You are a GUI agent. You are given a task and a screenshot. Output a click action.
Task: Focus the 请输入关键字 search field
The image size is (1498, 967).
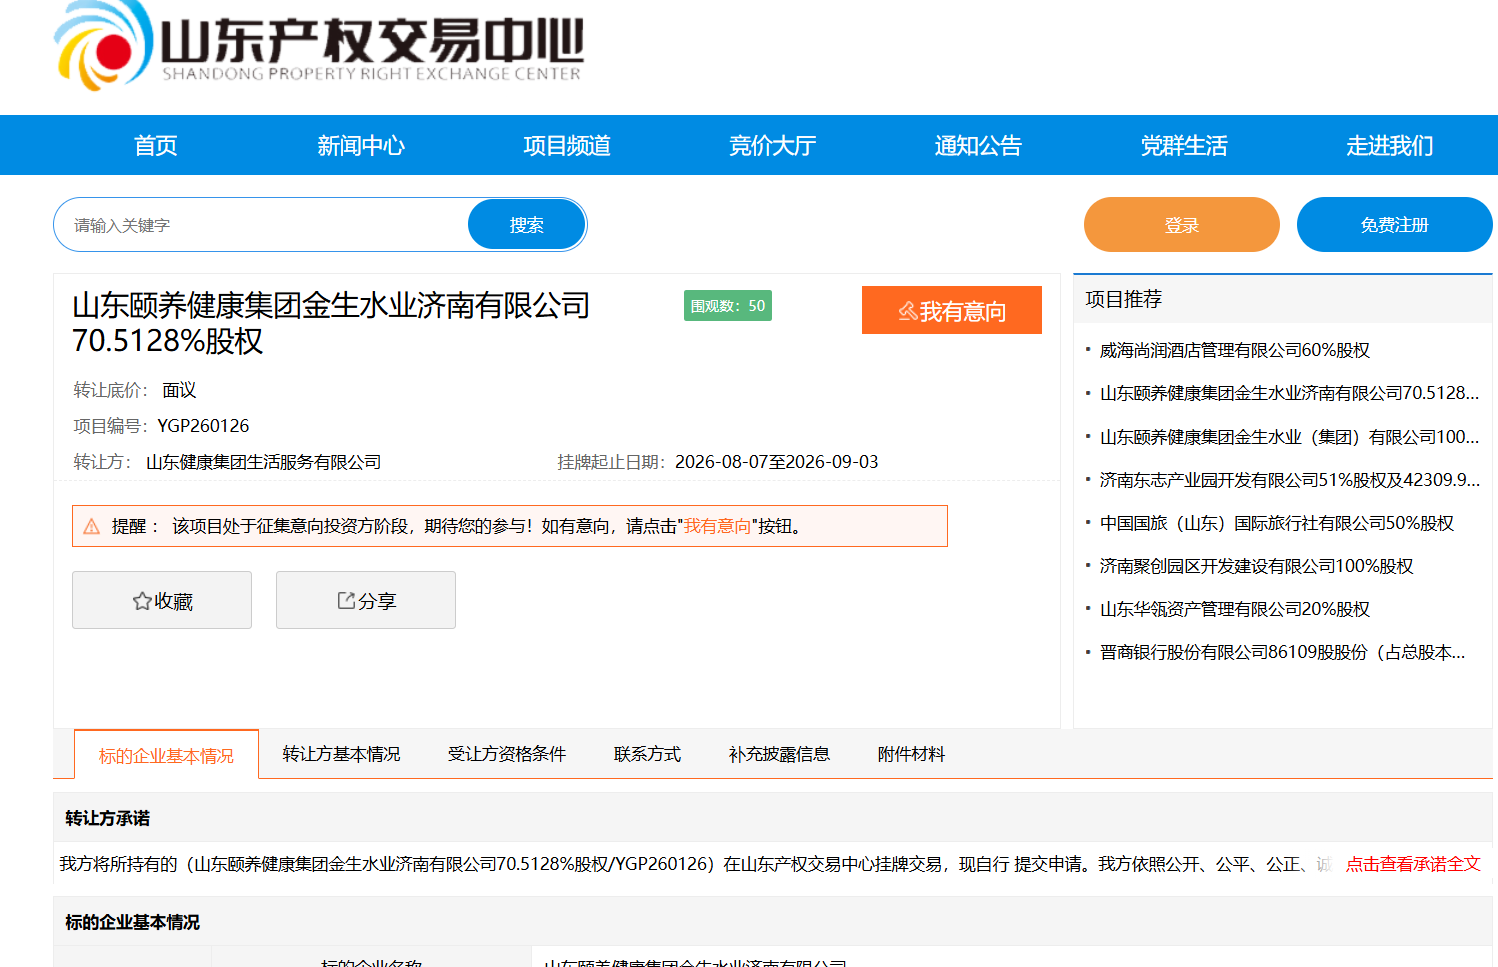coord(262,225)
